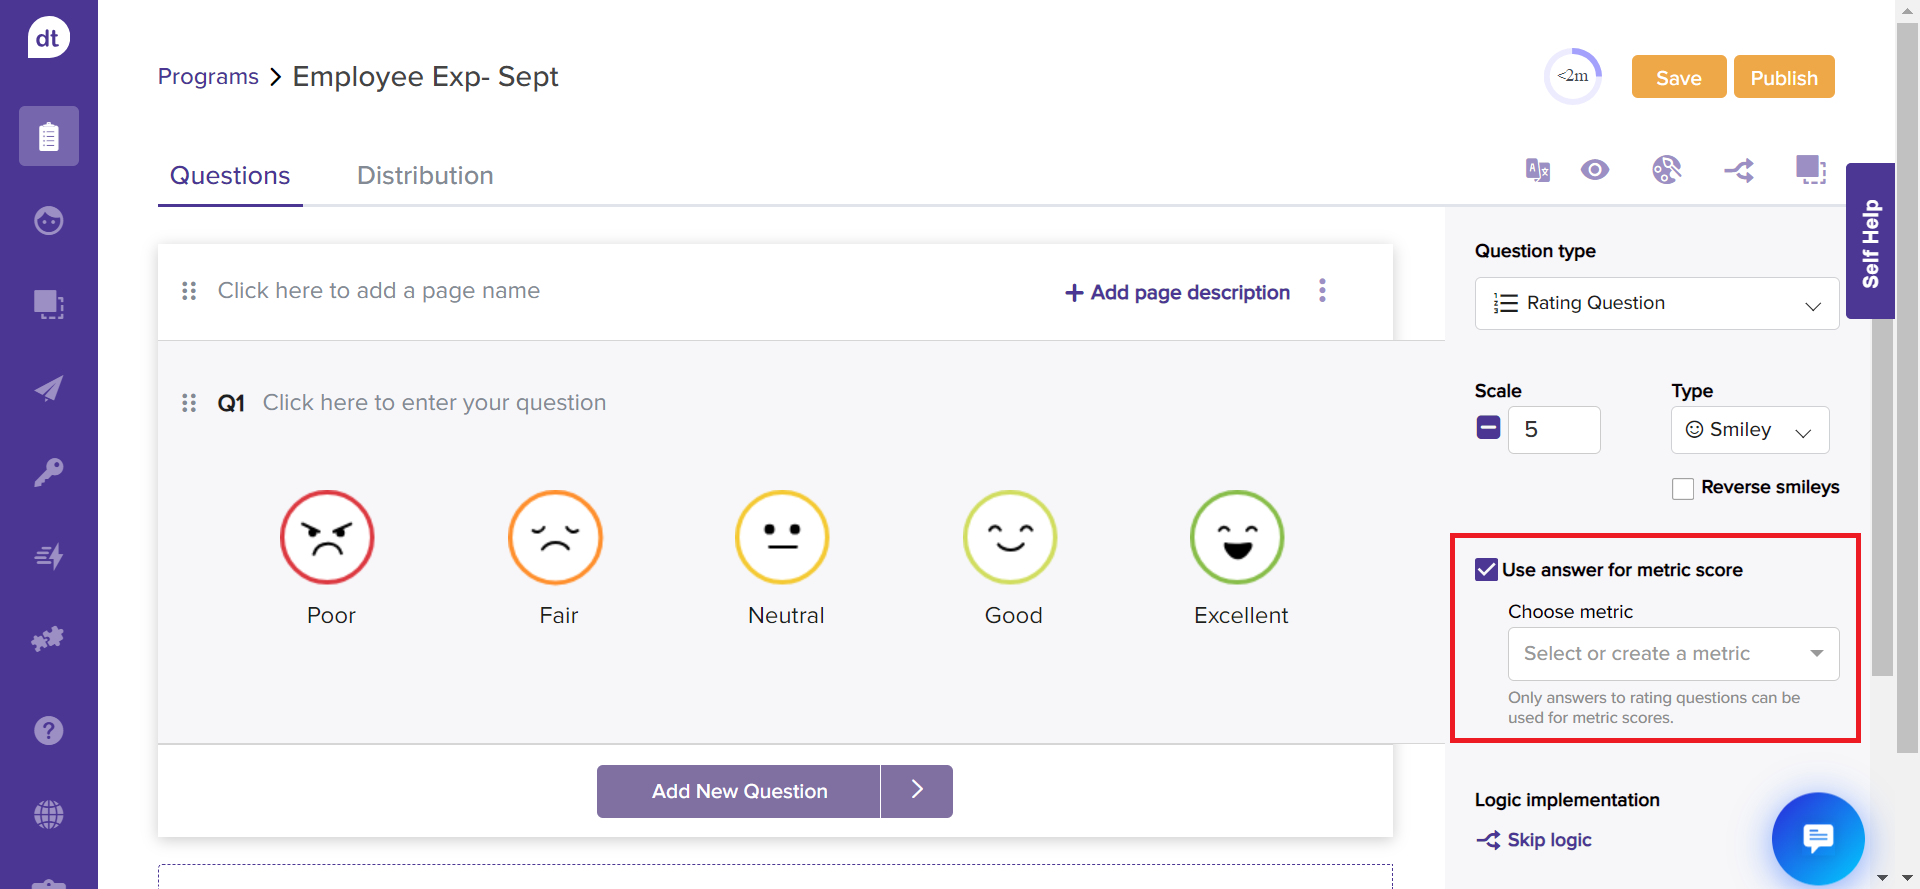Open the help question mark icon
Viewport: 1920px width, 889px height.
point(48,731)
